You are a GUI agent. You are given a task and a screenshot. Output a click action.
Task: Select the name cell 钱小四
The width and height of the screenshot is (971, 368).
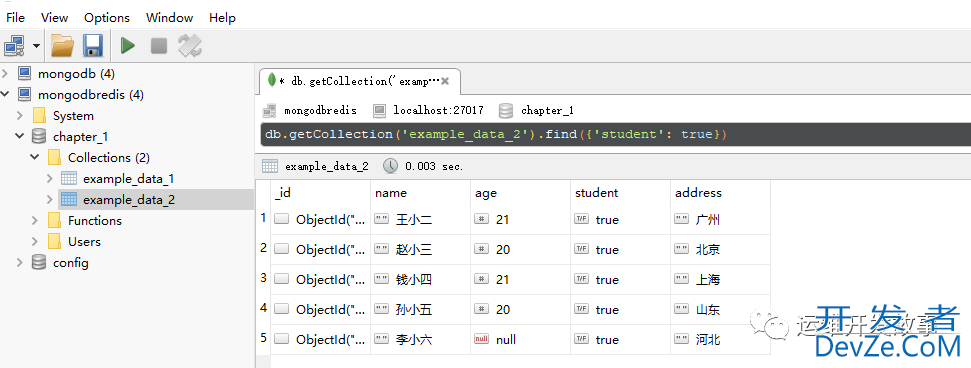coord(420,279)
